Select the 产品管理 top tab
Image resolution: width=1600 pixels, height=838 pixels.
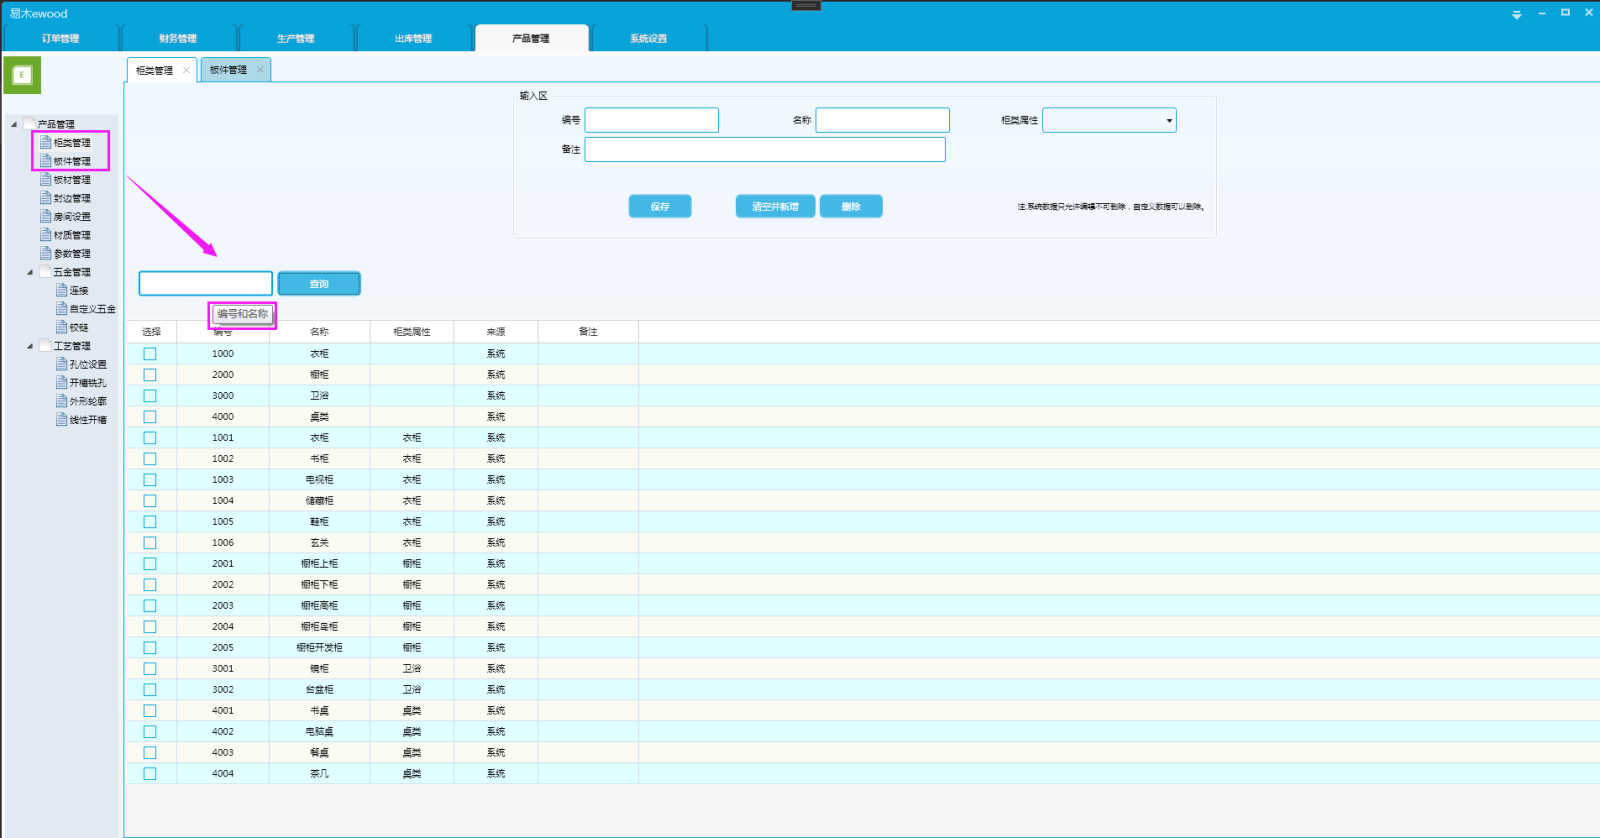(x=531, y=38)
